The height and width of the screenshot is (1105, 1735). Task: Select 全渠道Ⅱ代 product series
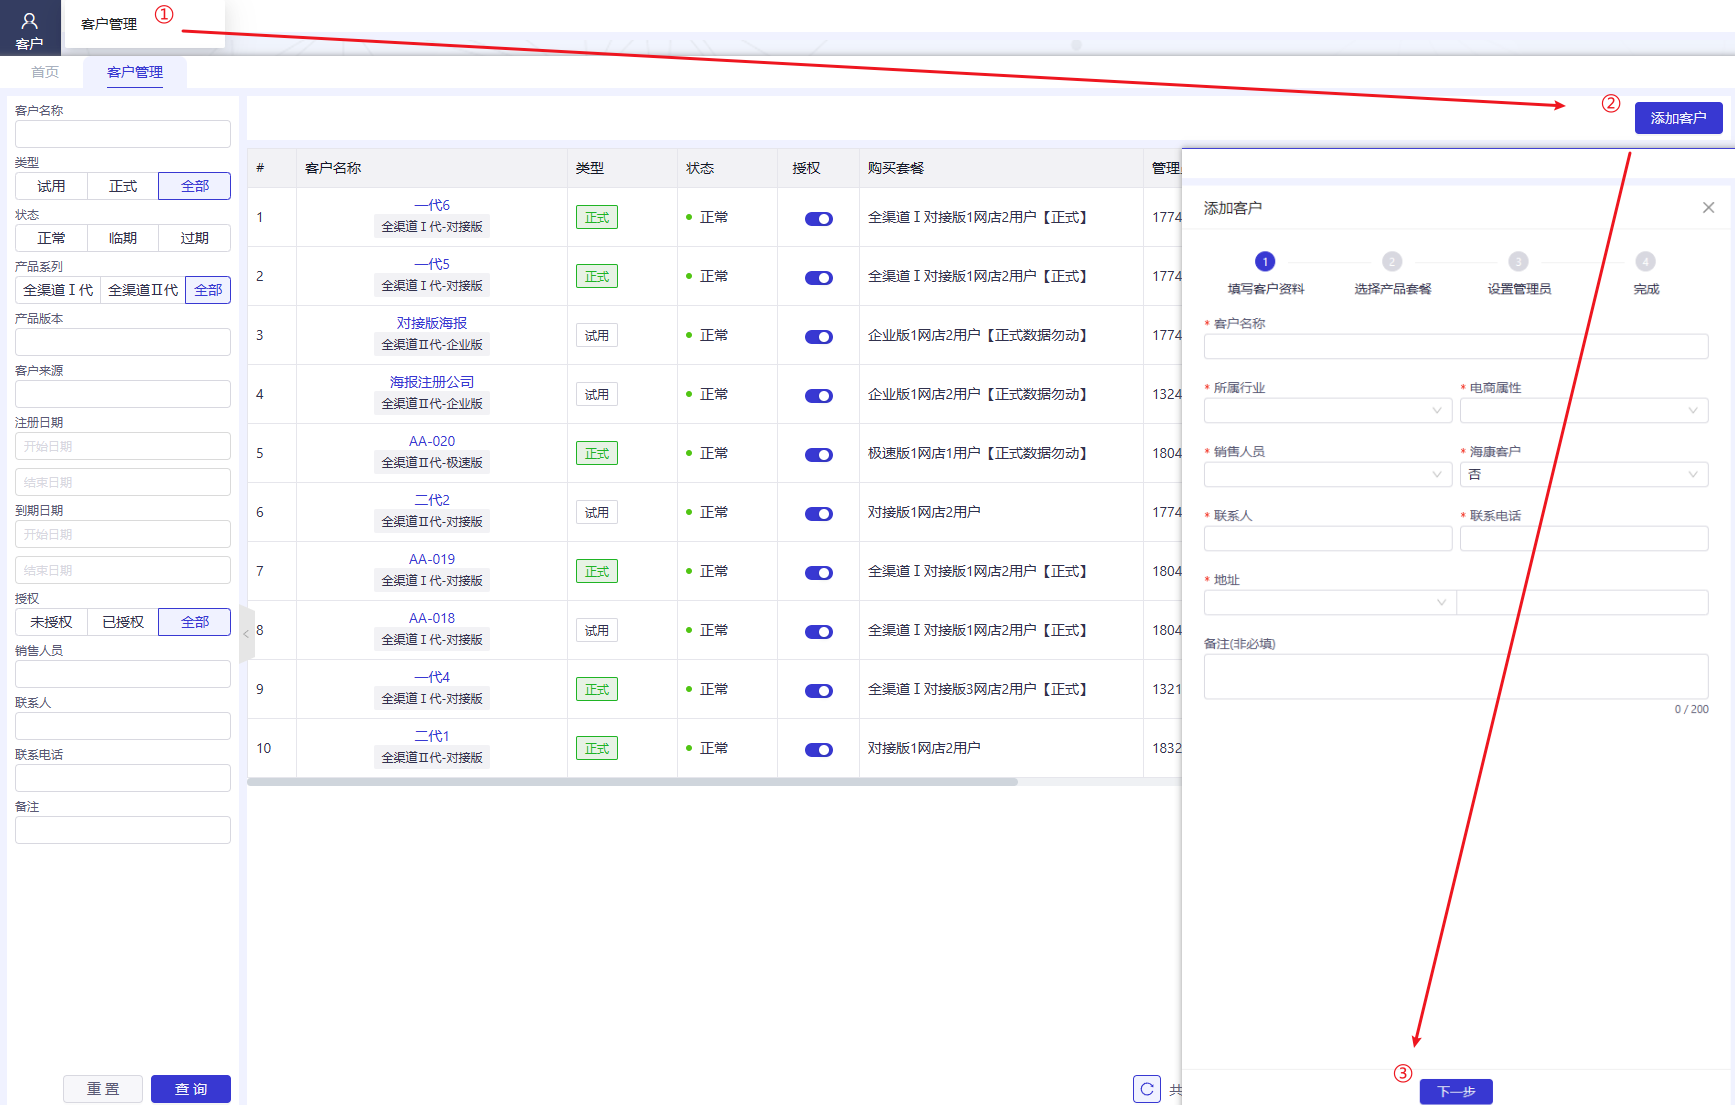click(143, 290)
